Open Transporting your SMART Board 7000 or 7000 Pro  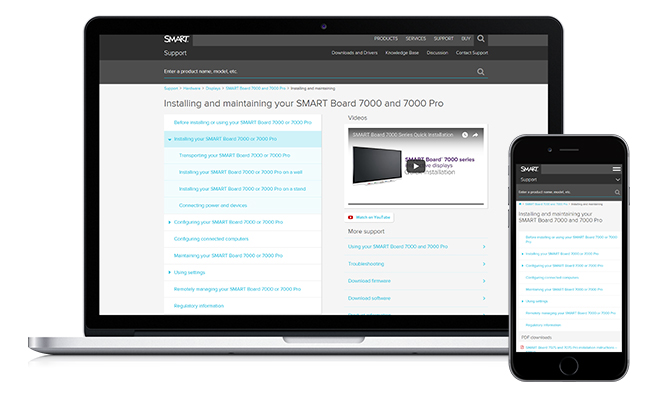(235, 155)
